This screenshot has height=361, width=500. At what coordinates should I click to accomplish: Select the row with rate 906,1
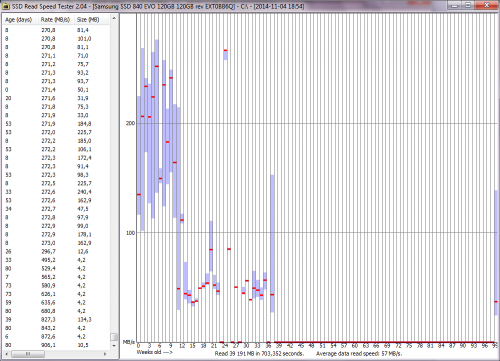click(x=56, y=345)
